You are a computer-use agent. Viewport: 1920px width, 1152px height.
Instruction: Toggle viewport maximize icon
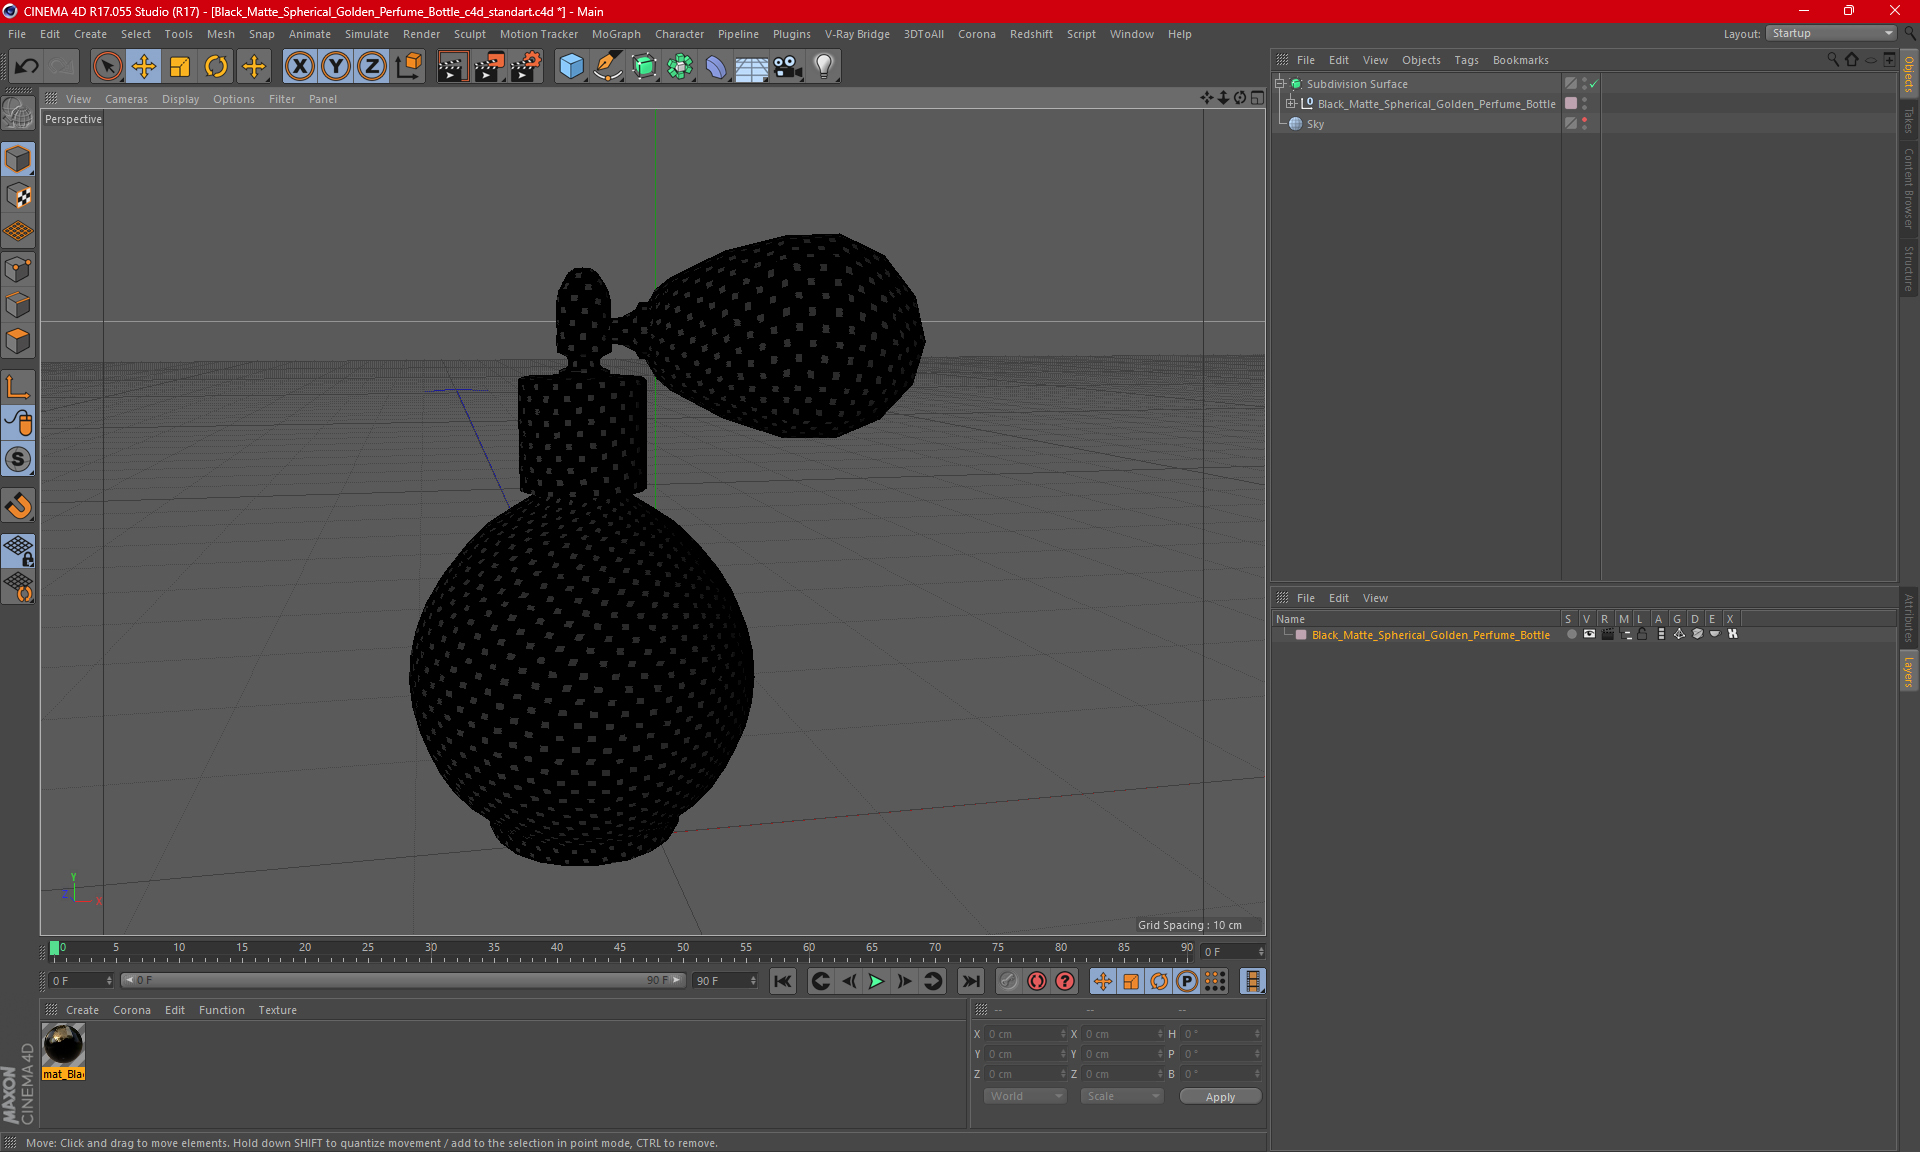[x=1257, y=98]
